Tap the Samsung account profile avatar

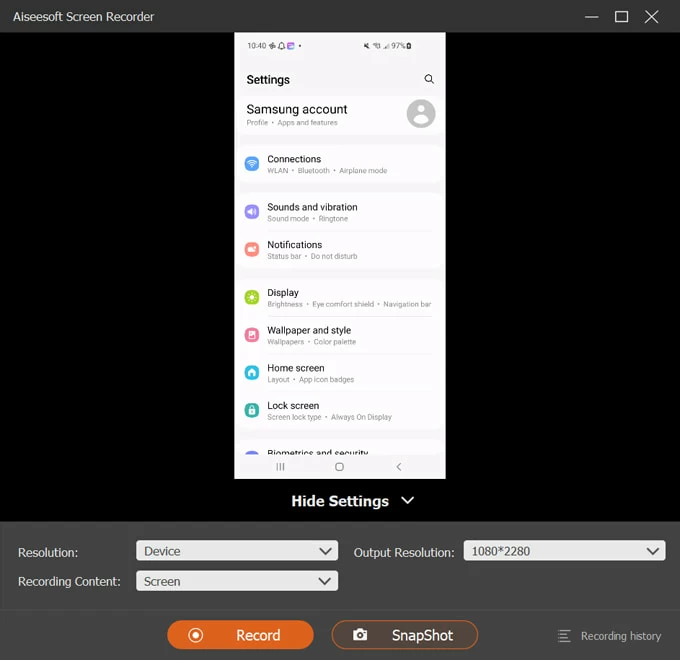[x=421, y=114]
